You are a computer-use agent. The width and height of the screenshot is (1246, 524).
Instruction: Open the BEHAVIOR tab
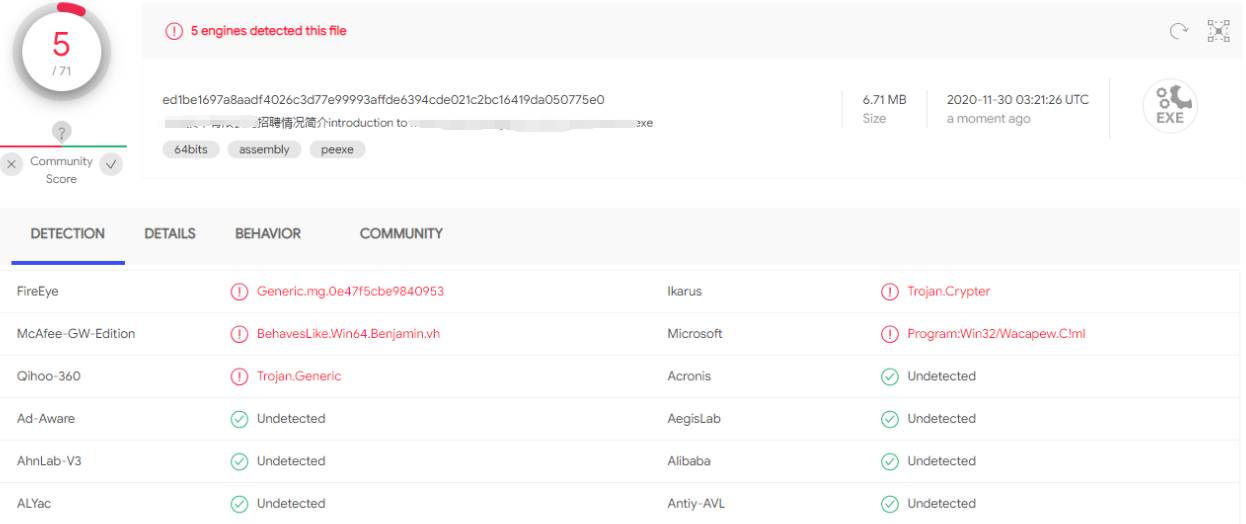pos(268,234)
